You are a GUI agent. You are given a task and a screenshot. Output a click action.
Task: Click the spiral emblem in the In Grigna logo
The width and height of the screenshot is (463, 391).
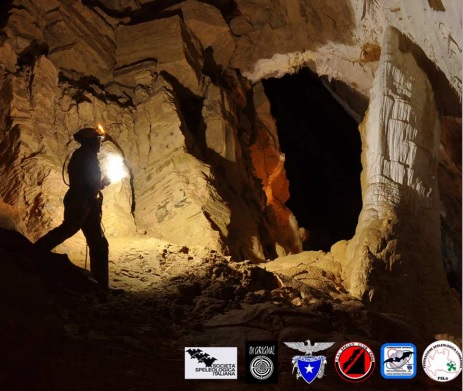point(262,368)
